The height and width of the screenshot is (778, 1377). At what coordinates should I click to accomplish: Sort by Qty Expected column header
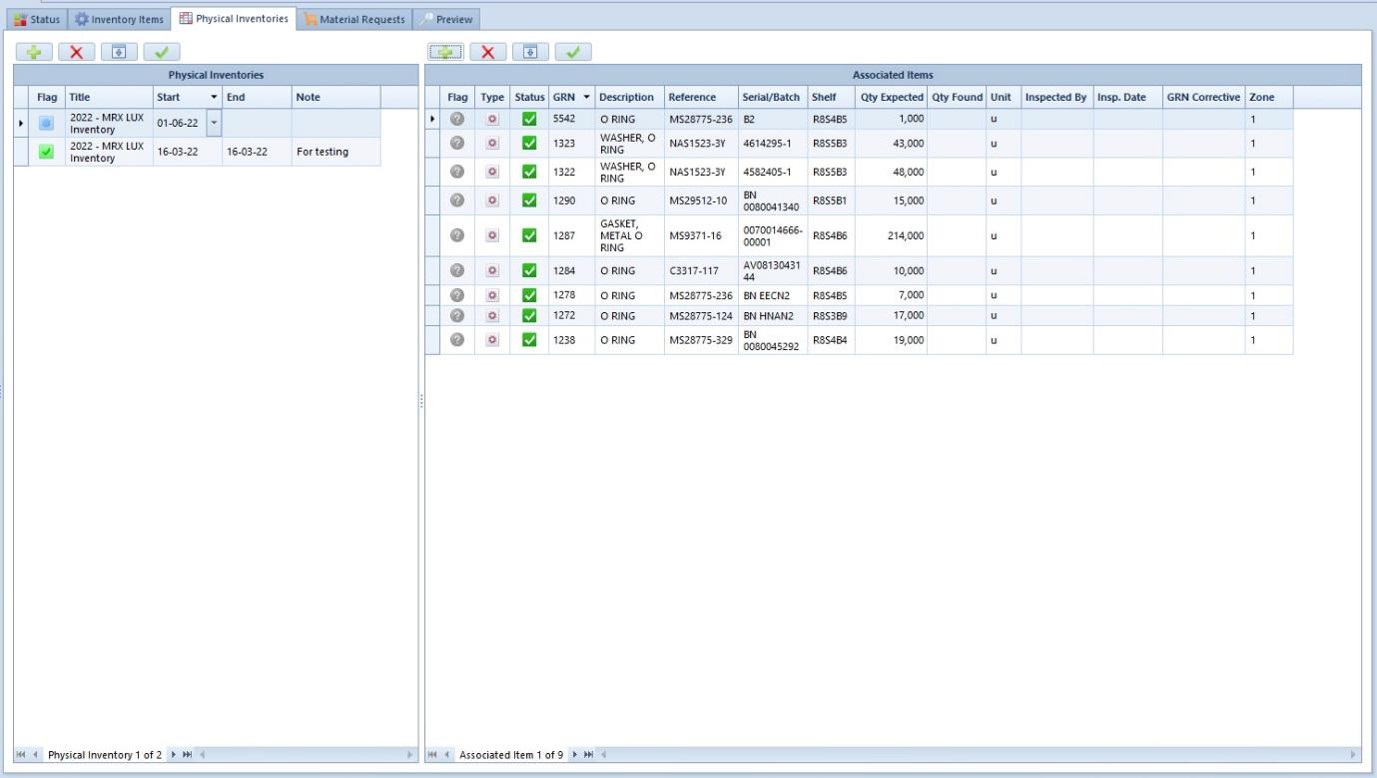(x=891, y=97)
